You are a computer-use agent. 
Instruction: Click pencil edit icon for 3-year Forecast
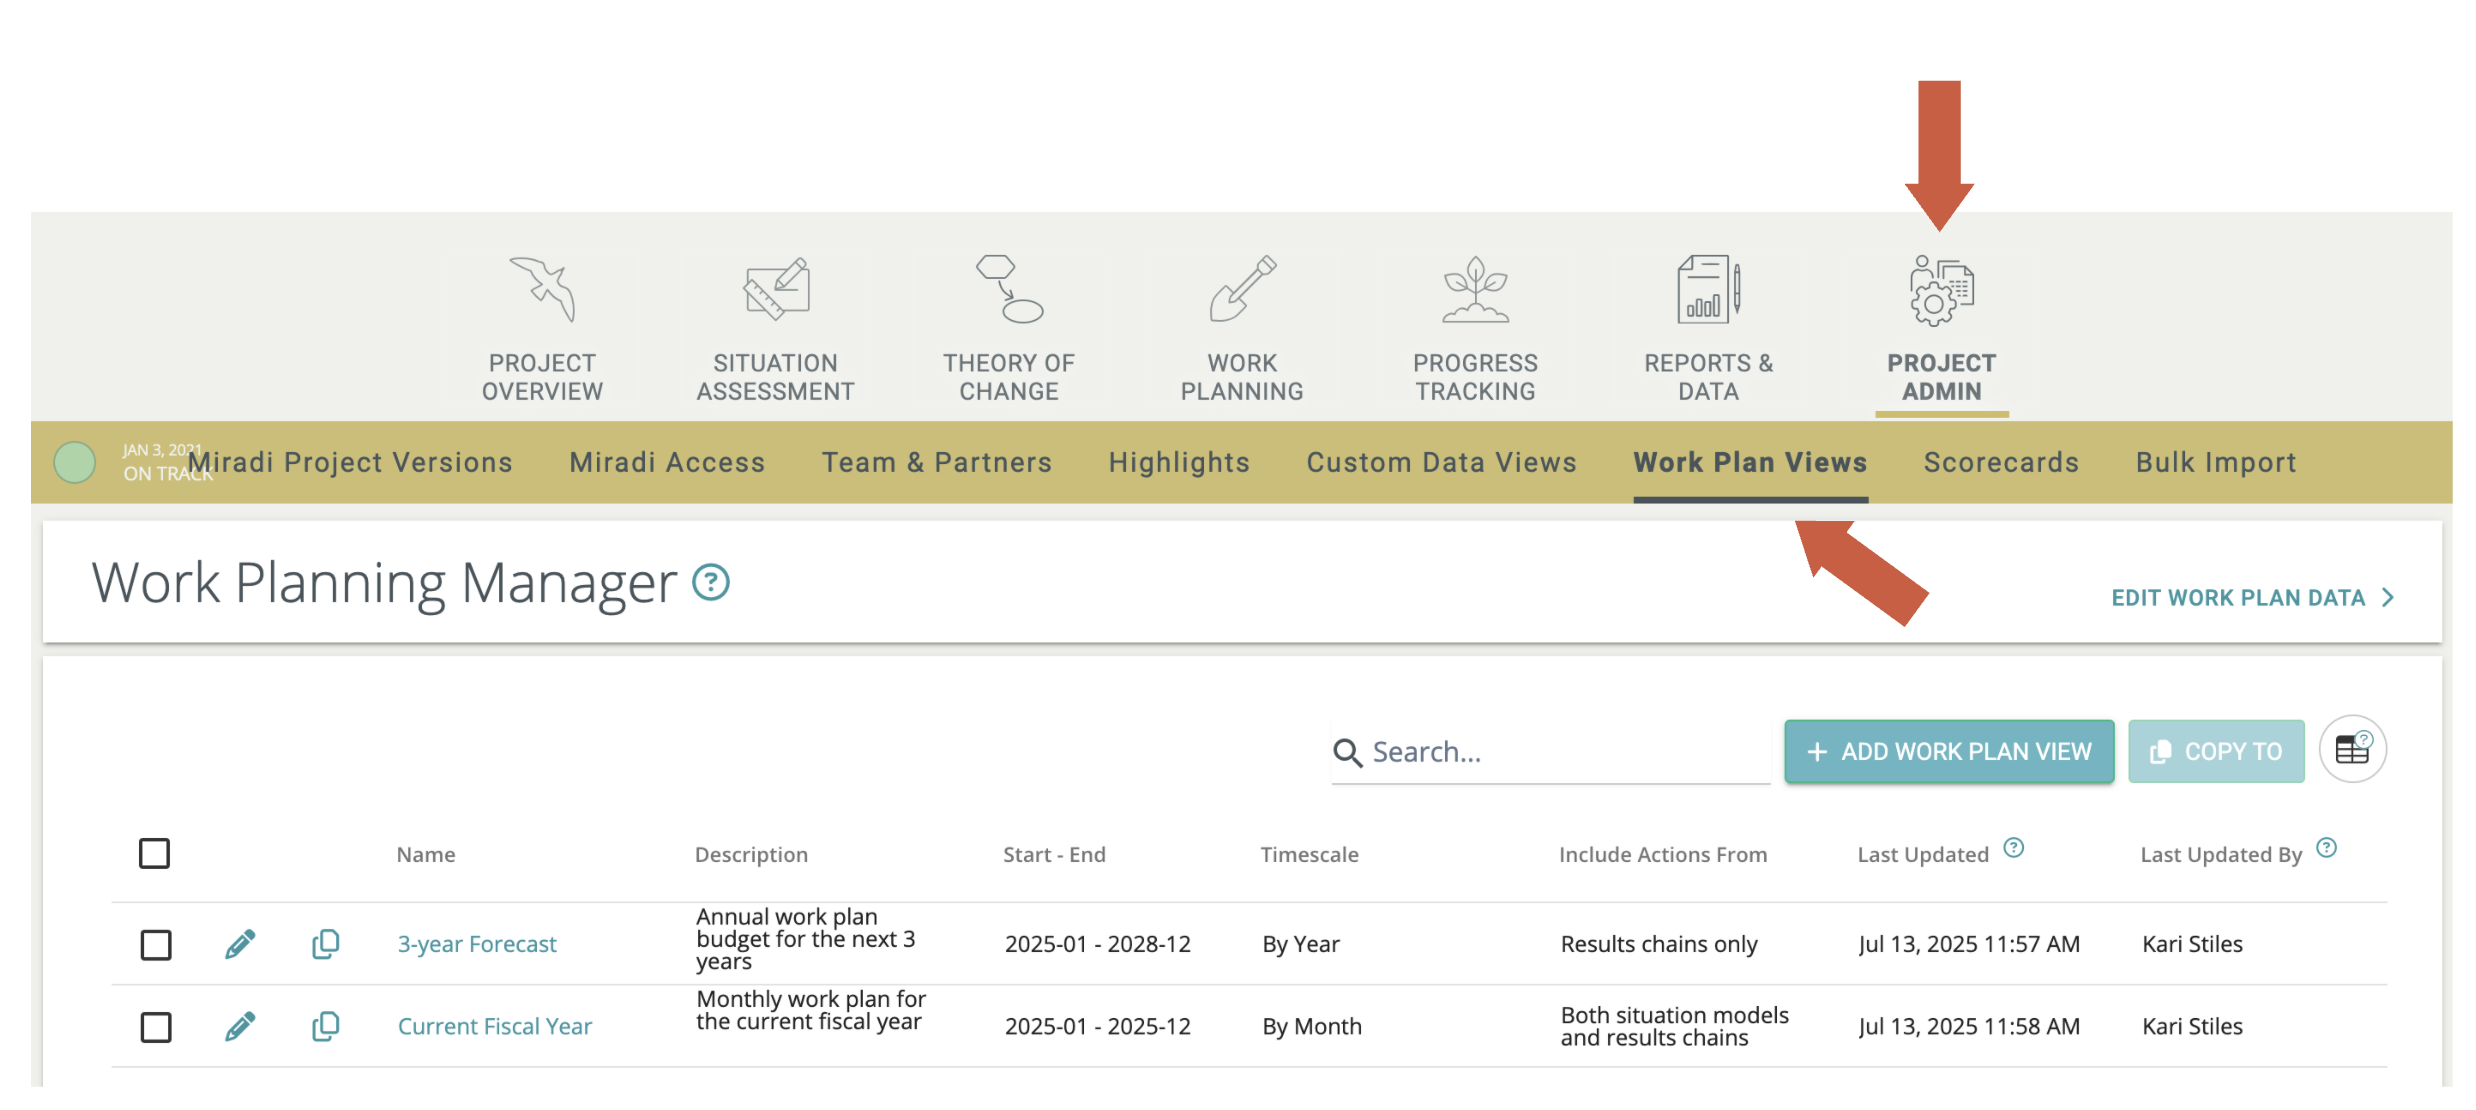240,944
